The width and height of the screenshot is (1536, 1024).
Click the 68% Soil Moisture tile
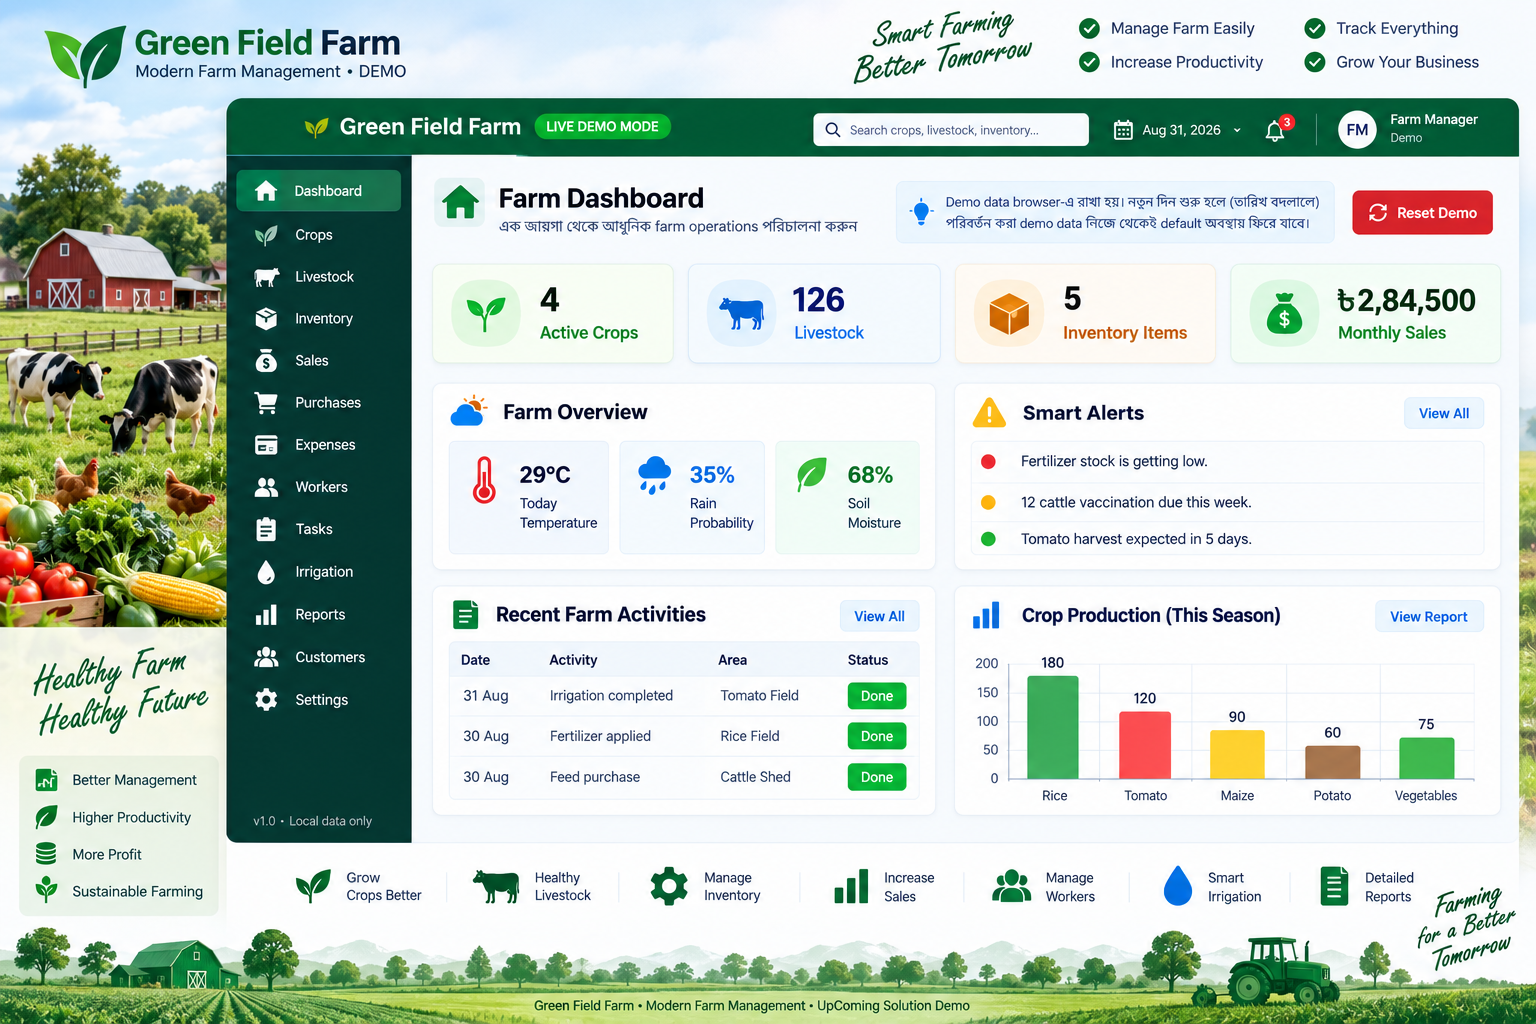(x=847, y=497)
